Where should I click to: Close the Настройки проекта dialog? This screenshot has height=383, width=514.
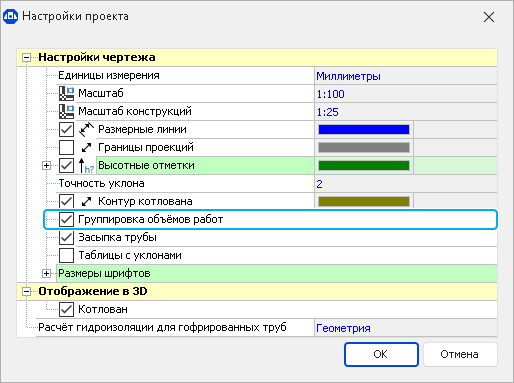[489, 17]
